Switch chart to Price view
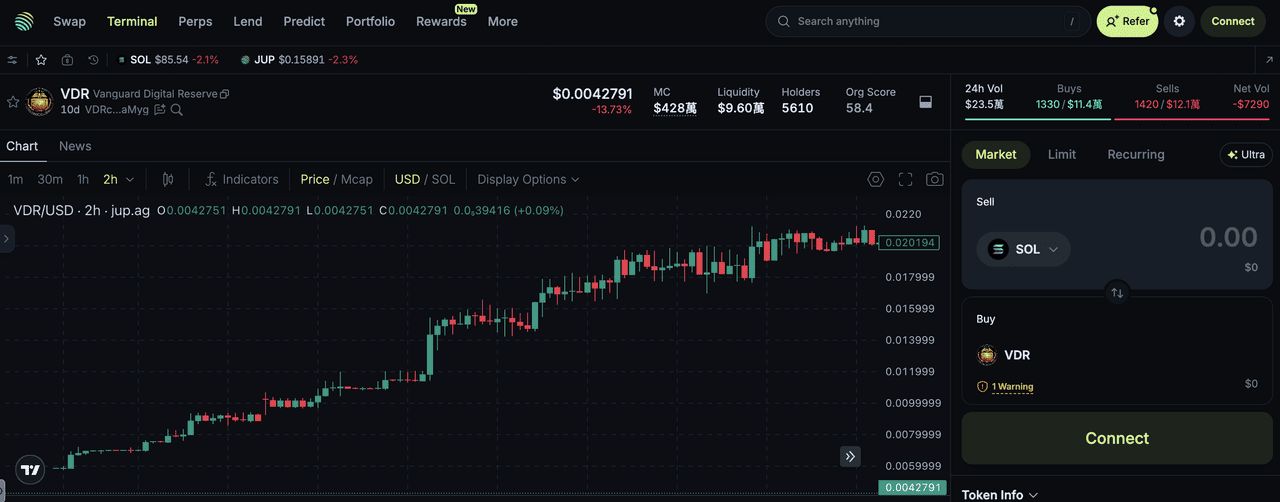This screenshot has width=1280, height=502. (315, 179)
